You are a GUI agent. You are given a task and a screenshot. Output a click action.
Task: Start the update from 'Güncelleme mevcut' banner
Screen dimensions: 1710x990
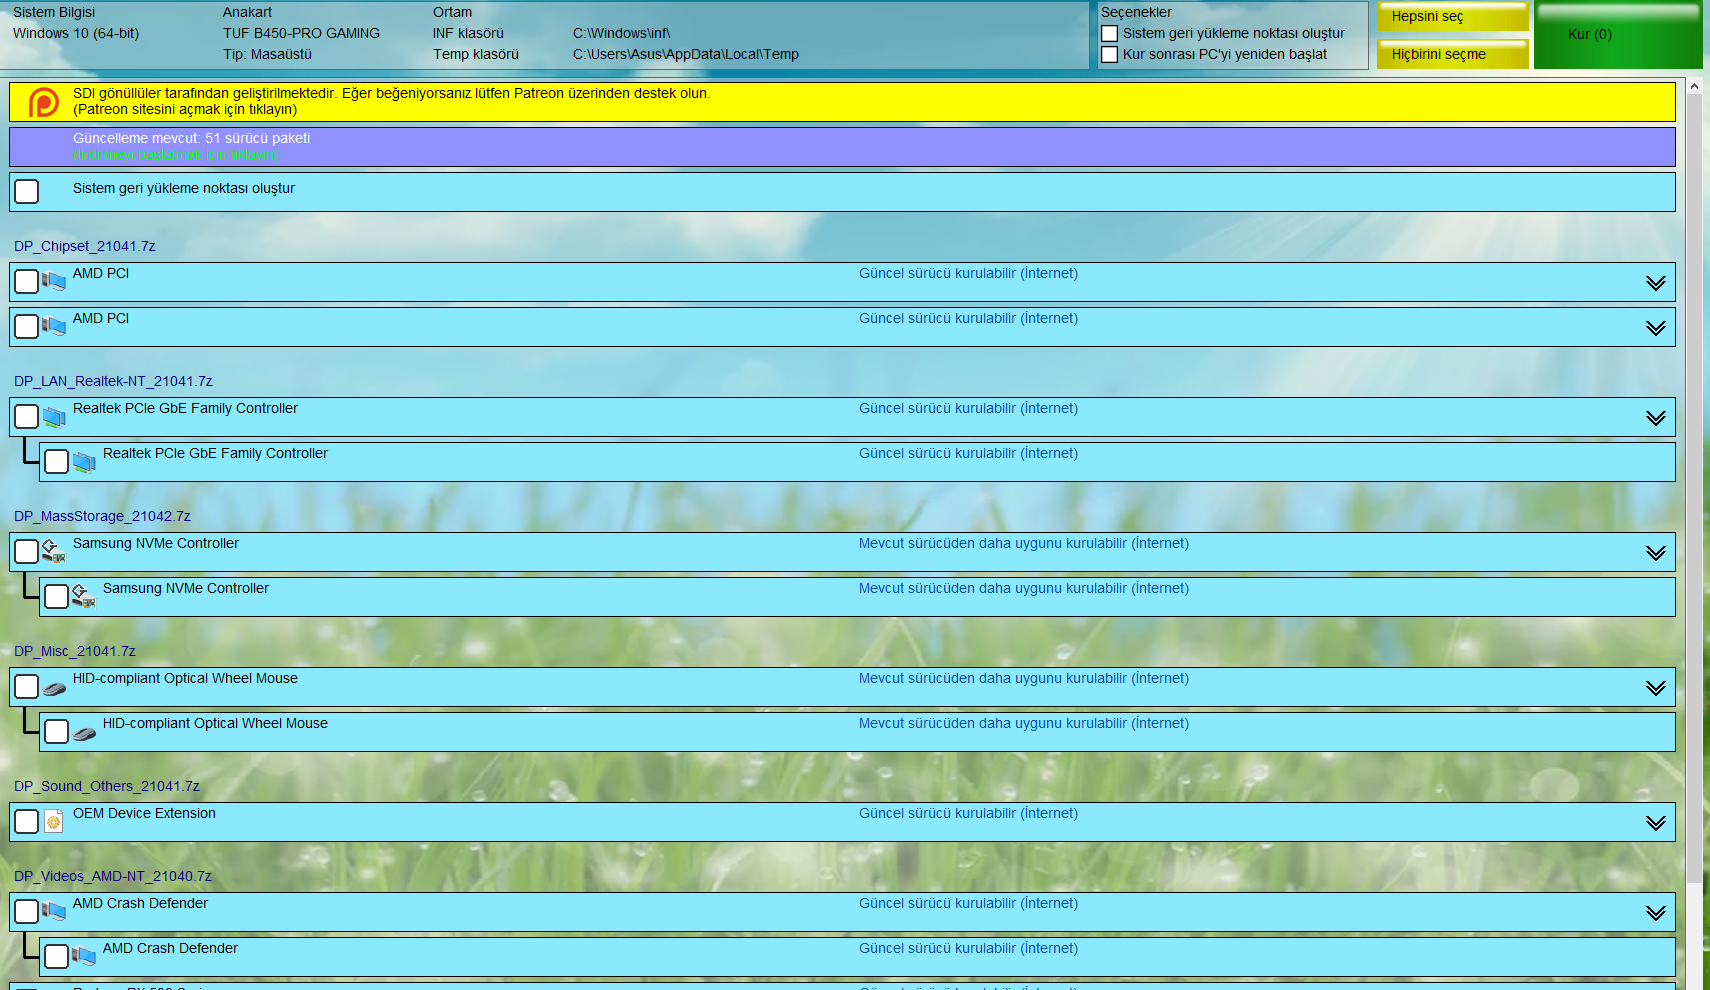pyautogui.click(x=842, y=147)
